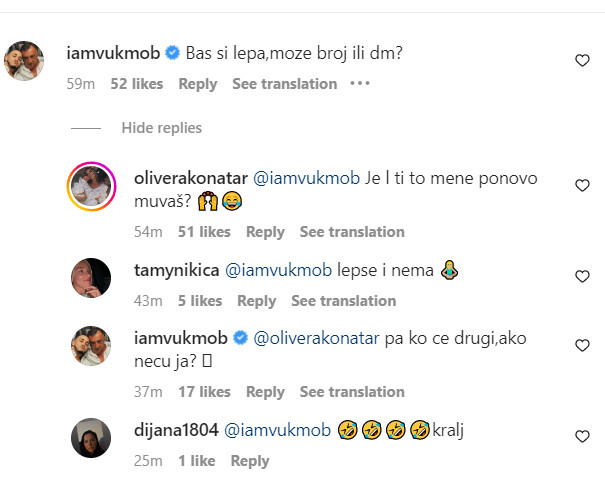Tap heart on tamynikica's reply
The image size is (605, 496).
point(582,277)
